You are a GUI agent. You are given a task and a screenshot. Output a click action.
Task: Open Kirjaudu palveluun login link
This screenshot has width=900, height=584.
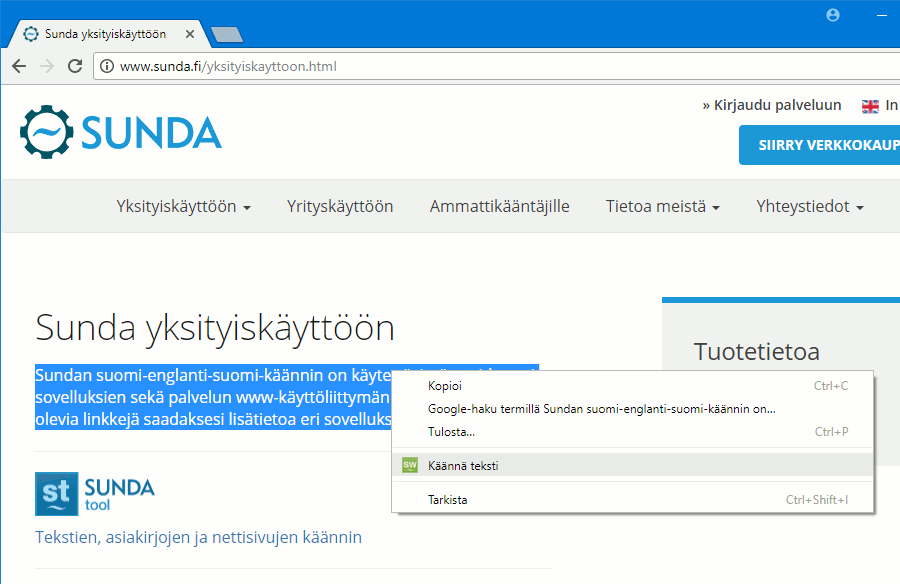(x=772, y=105)
